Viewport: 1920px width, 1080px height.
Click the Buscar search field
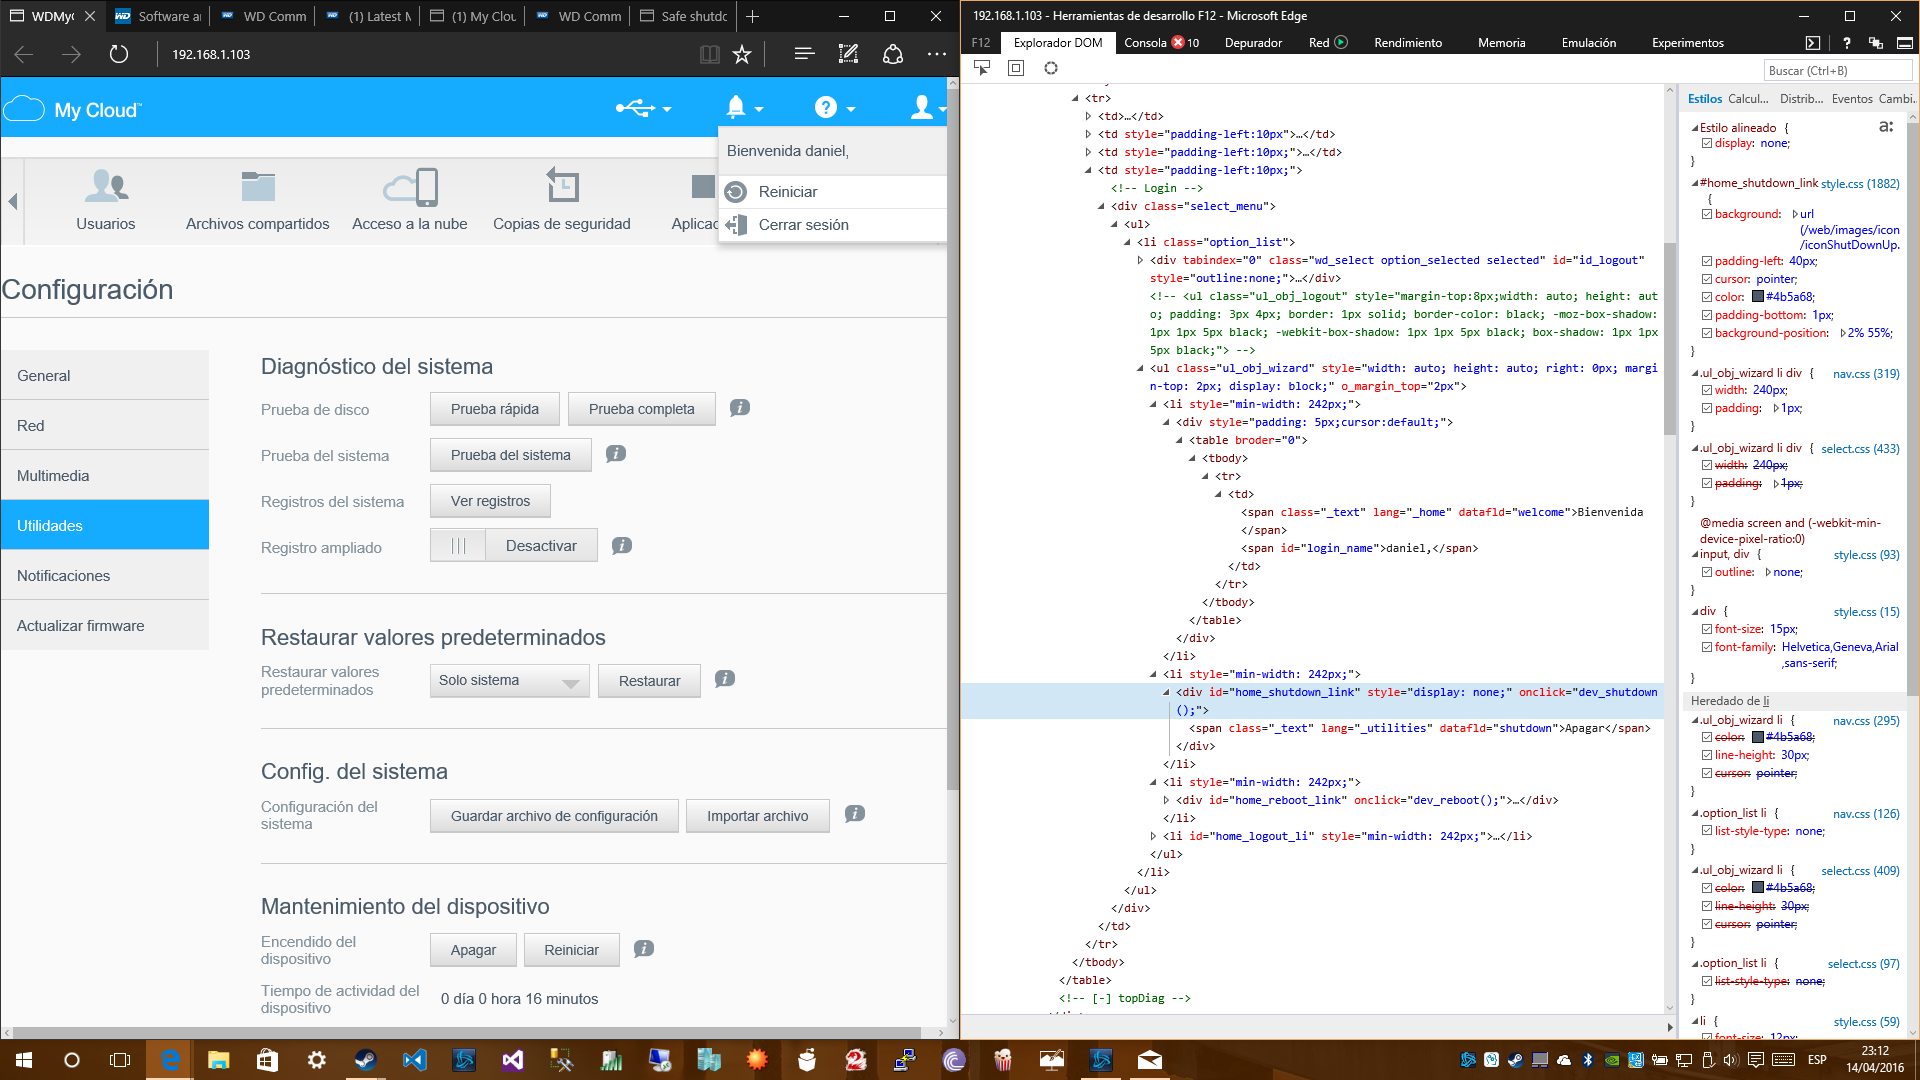coord(1836,71)
